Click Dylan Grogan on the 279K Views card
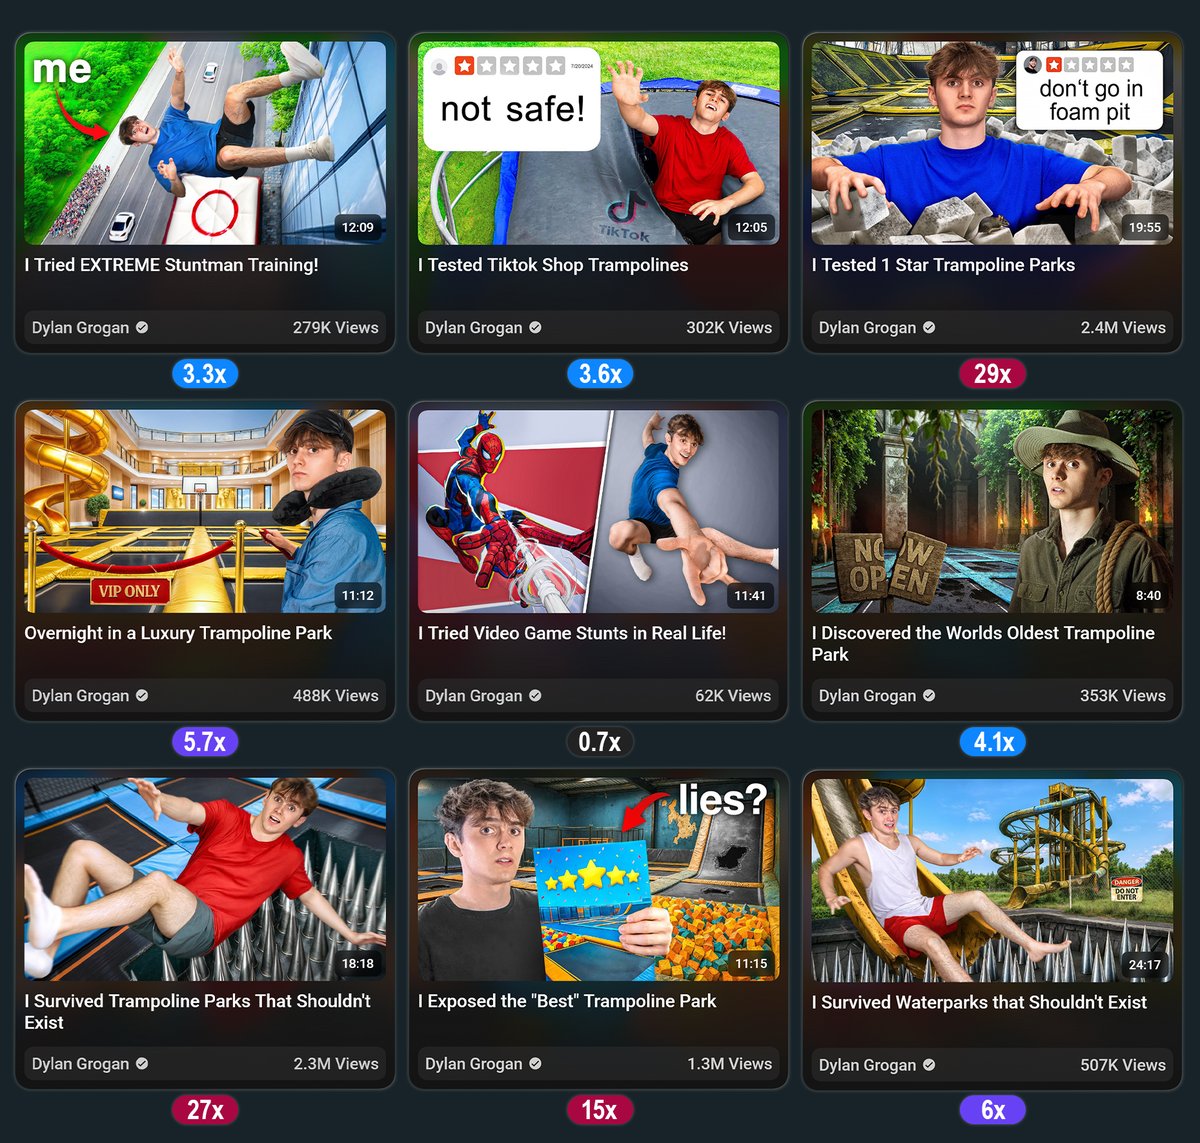The height and width of the screenshot is (1143, 1200). click(80, 327)
